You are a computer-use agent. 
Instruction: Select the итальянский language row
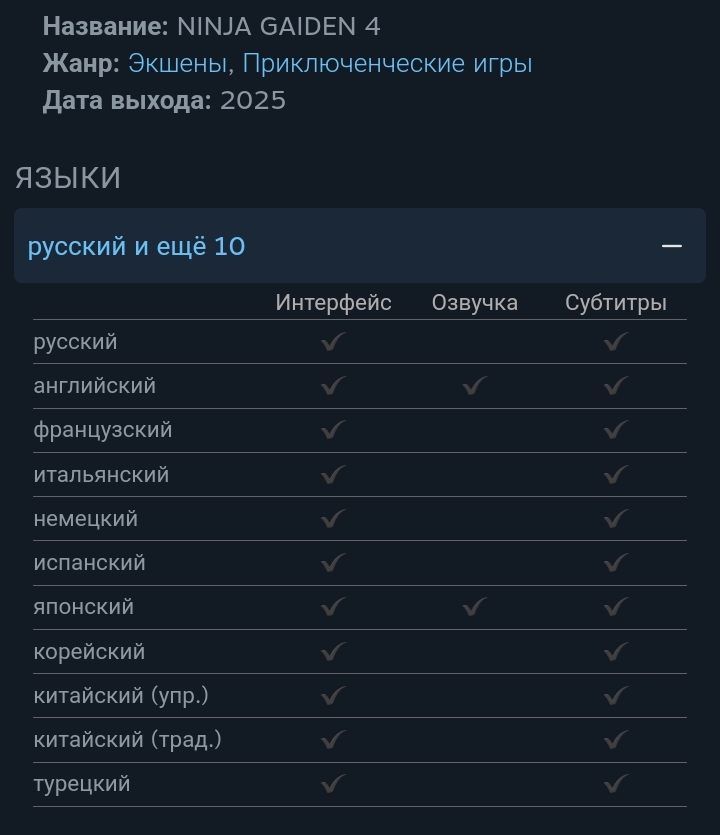(x=360, y=474)
